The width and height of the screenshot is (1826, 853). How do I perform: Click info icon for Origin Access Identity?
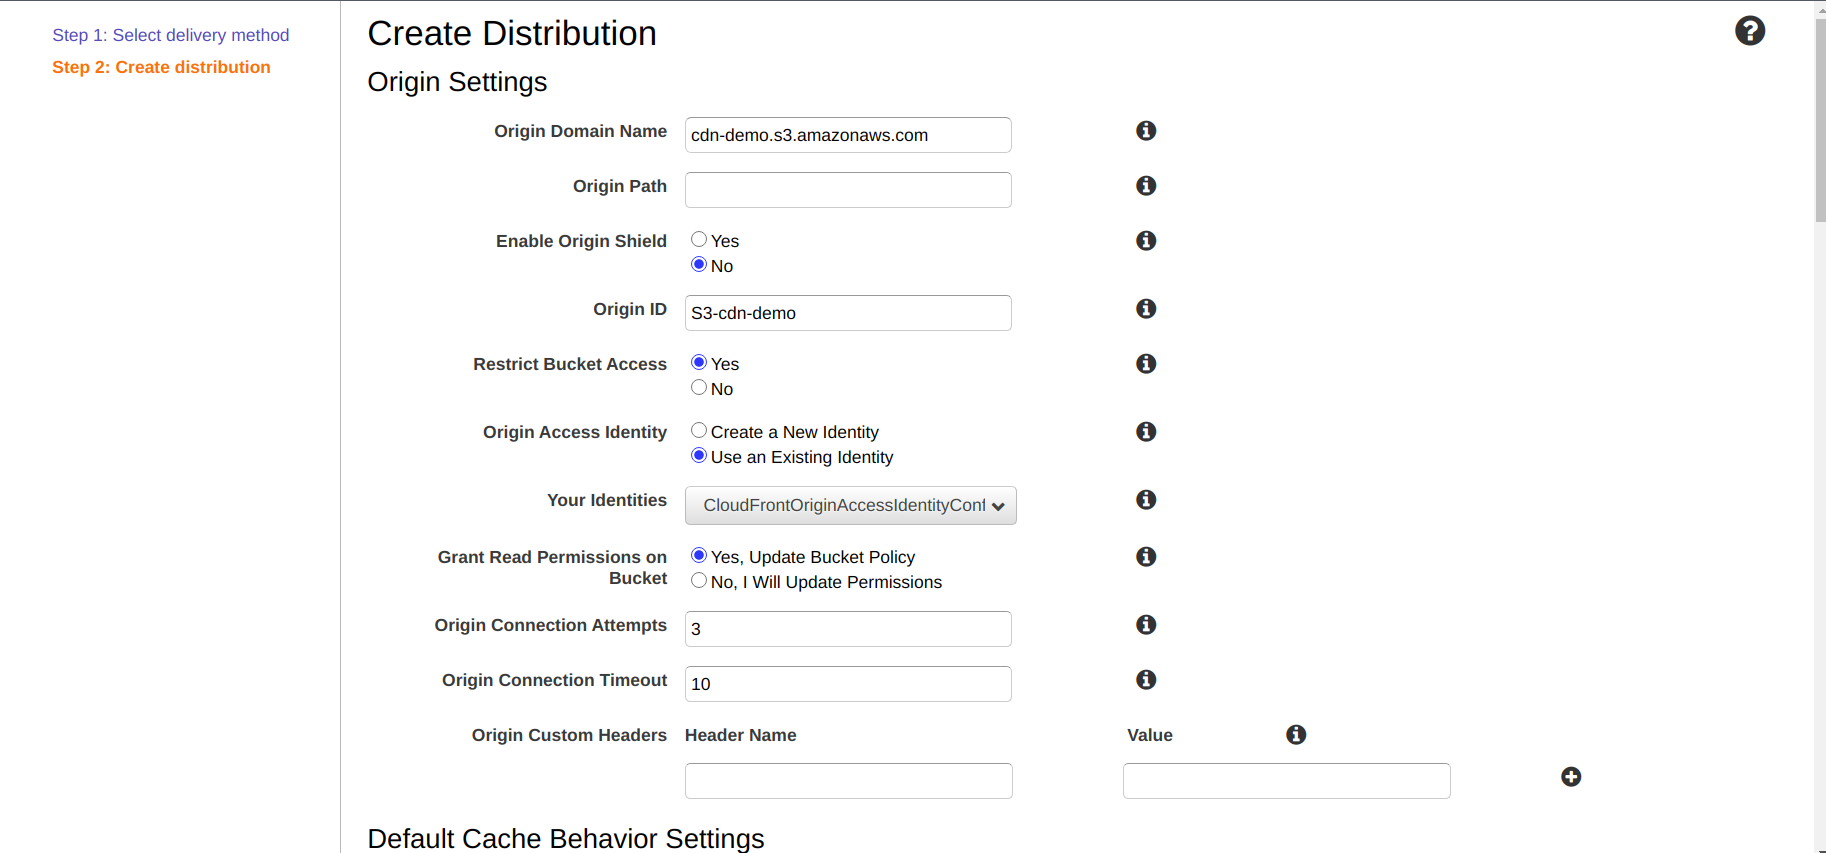pos(1146,432)
